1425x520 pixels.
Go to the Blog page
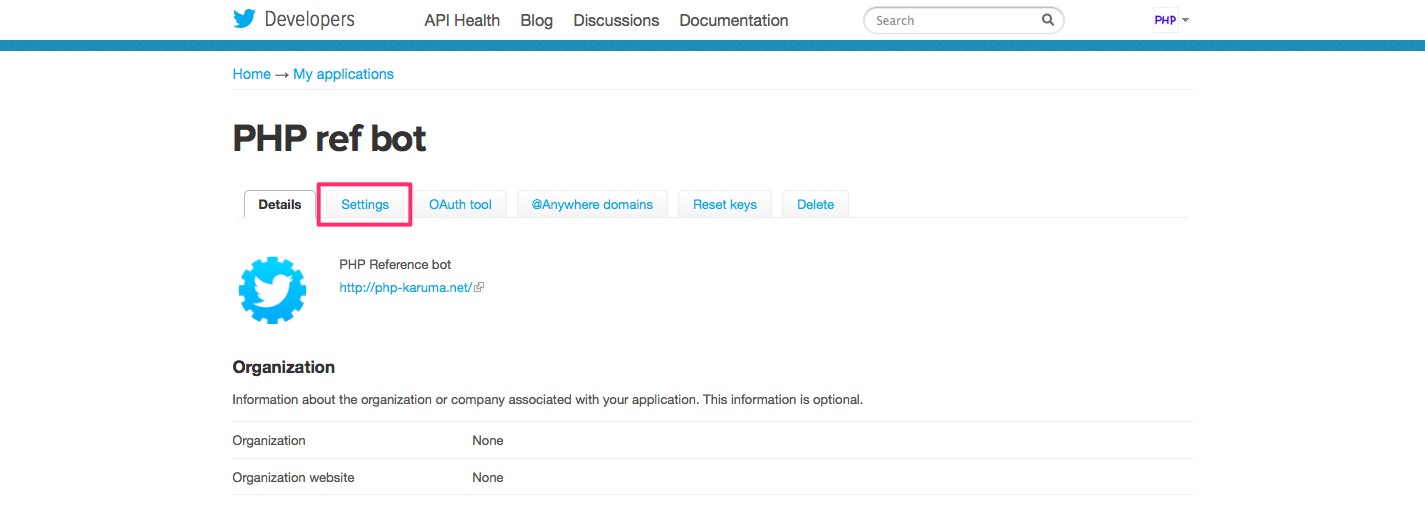pyautogui.click(x=537, y=20)
